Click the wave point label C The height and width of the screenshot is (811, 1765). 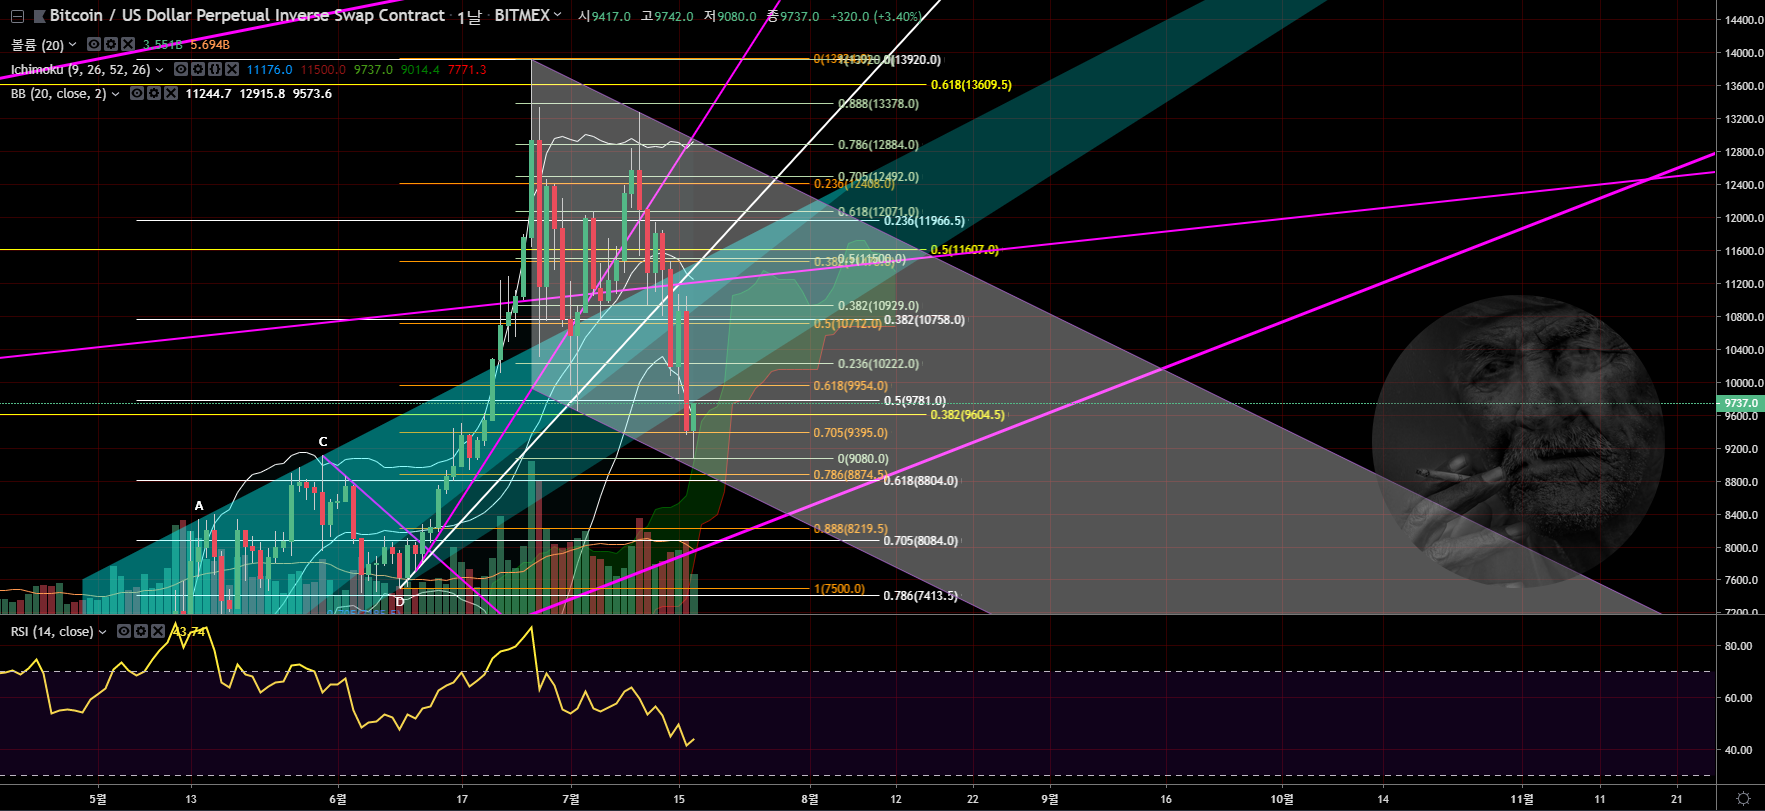(x=323, y=442)
